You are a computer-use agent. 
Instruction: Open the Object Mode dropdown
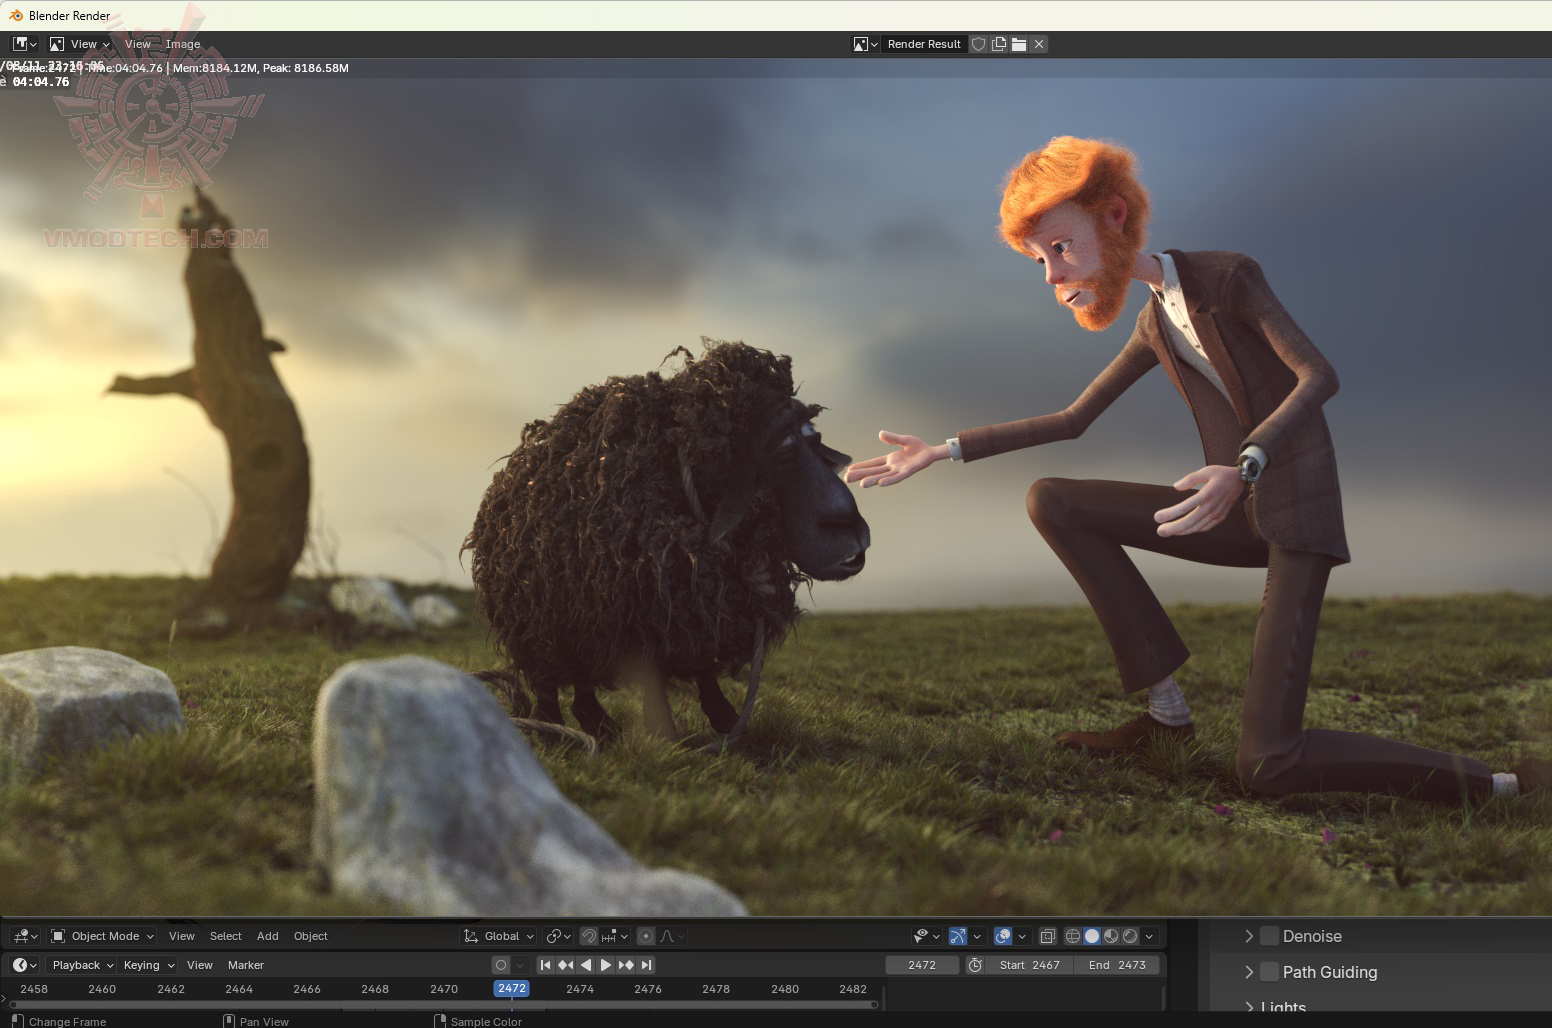pos(102,936)
